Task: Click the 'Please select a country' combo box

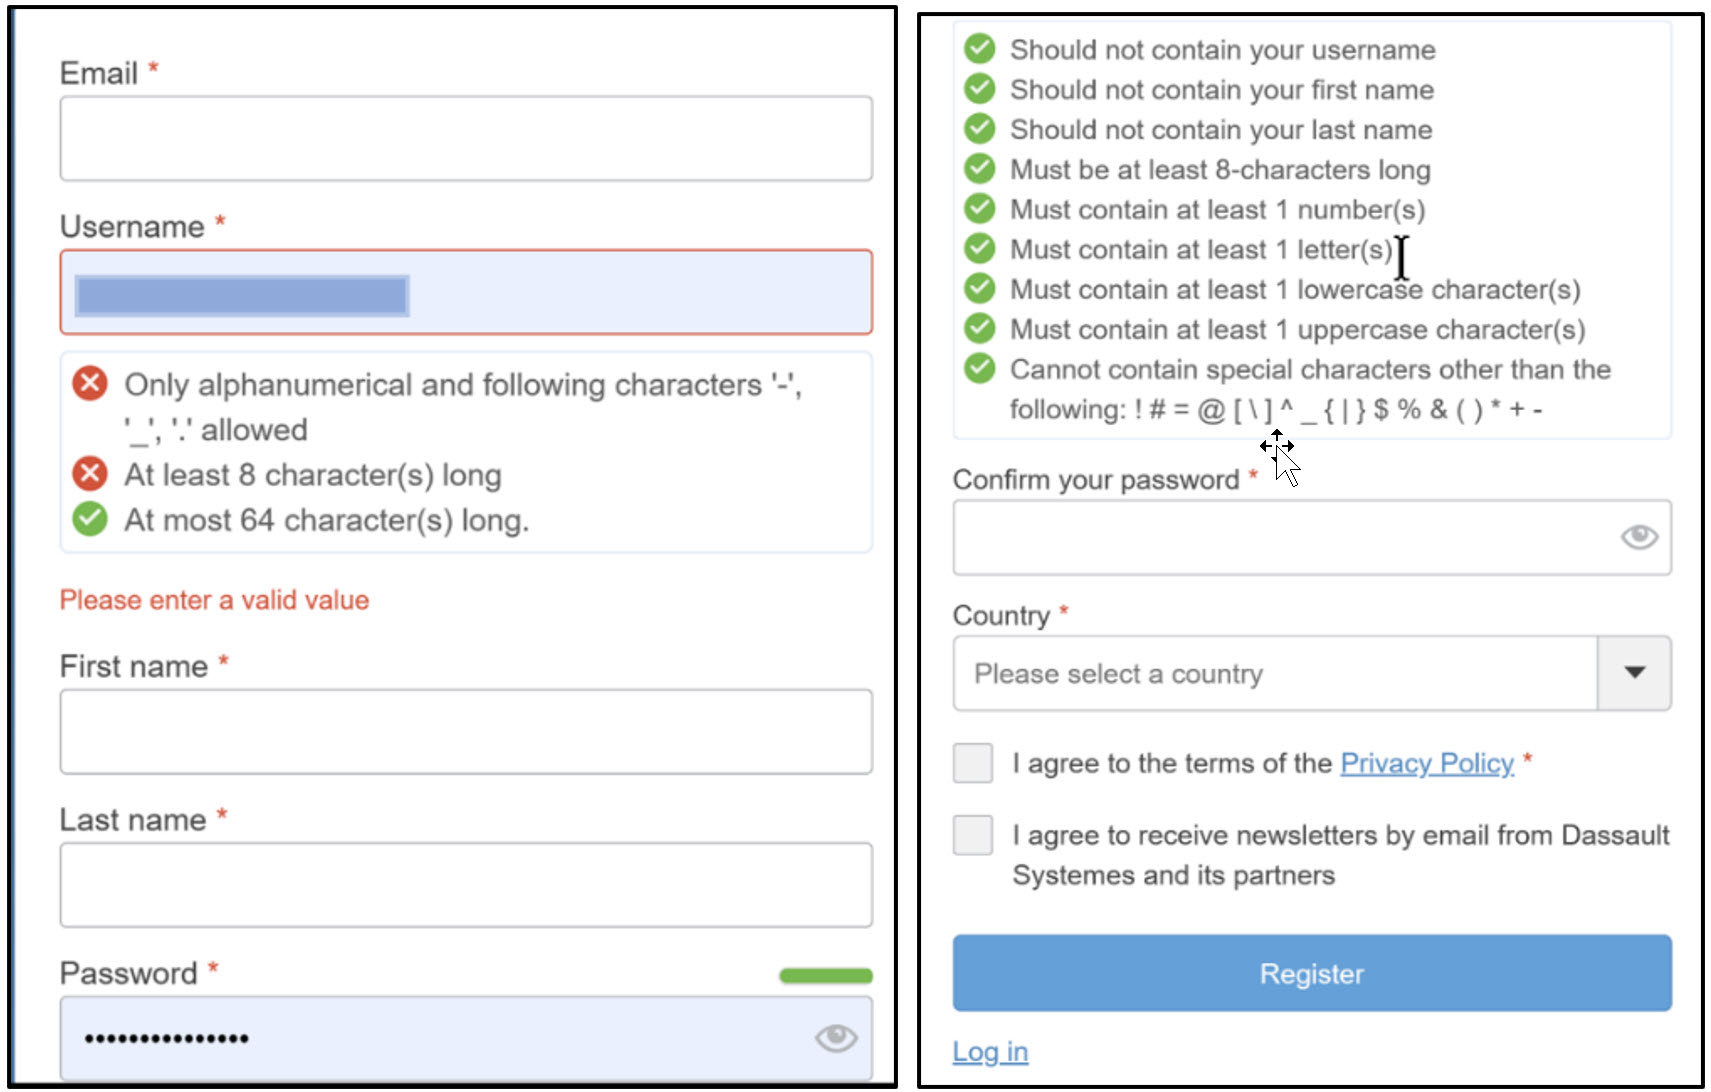Action: pyautogui.click(x=1275, y=673)
